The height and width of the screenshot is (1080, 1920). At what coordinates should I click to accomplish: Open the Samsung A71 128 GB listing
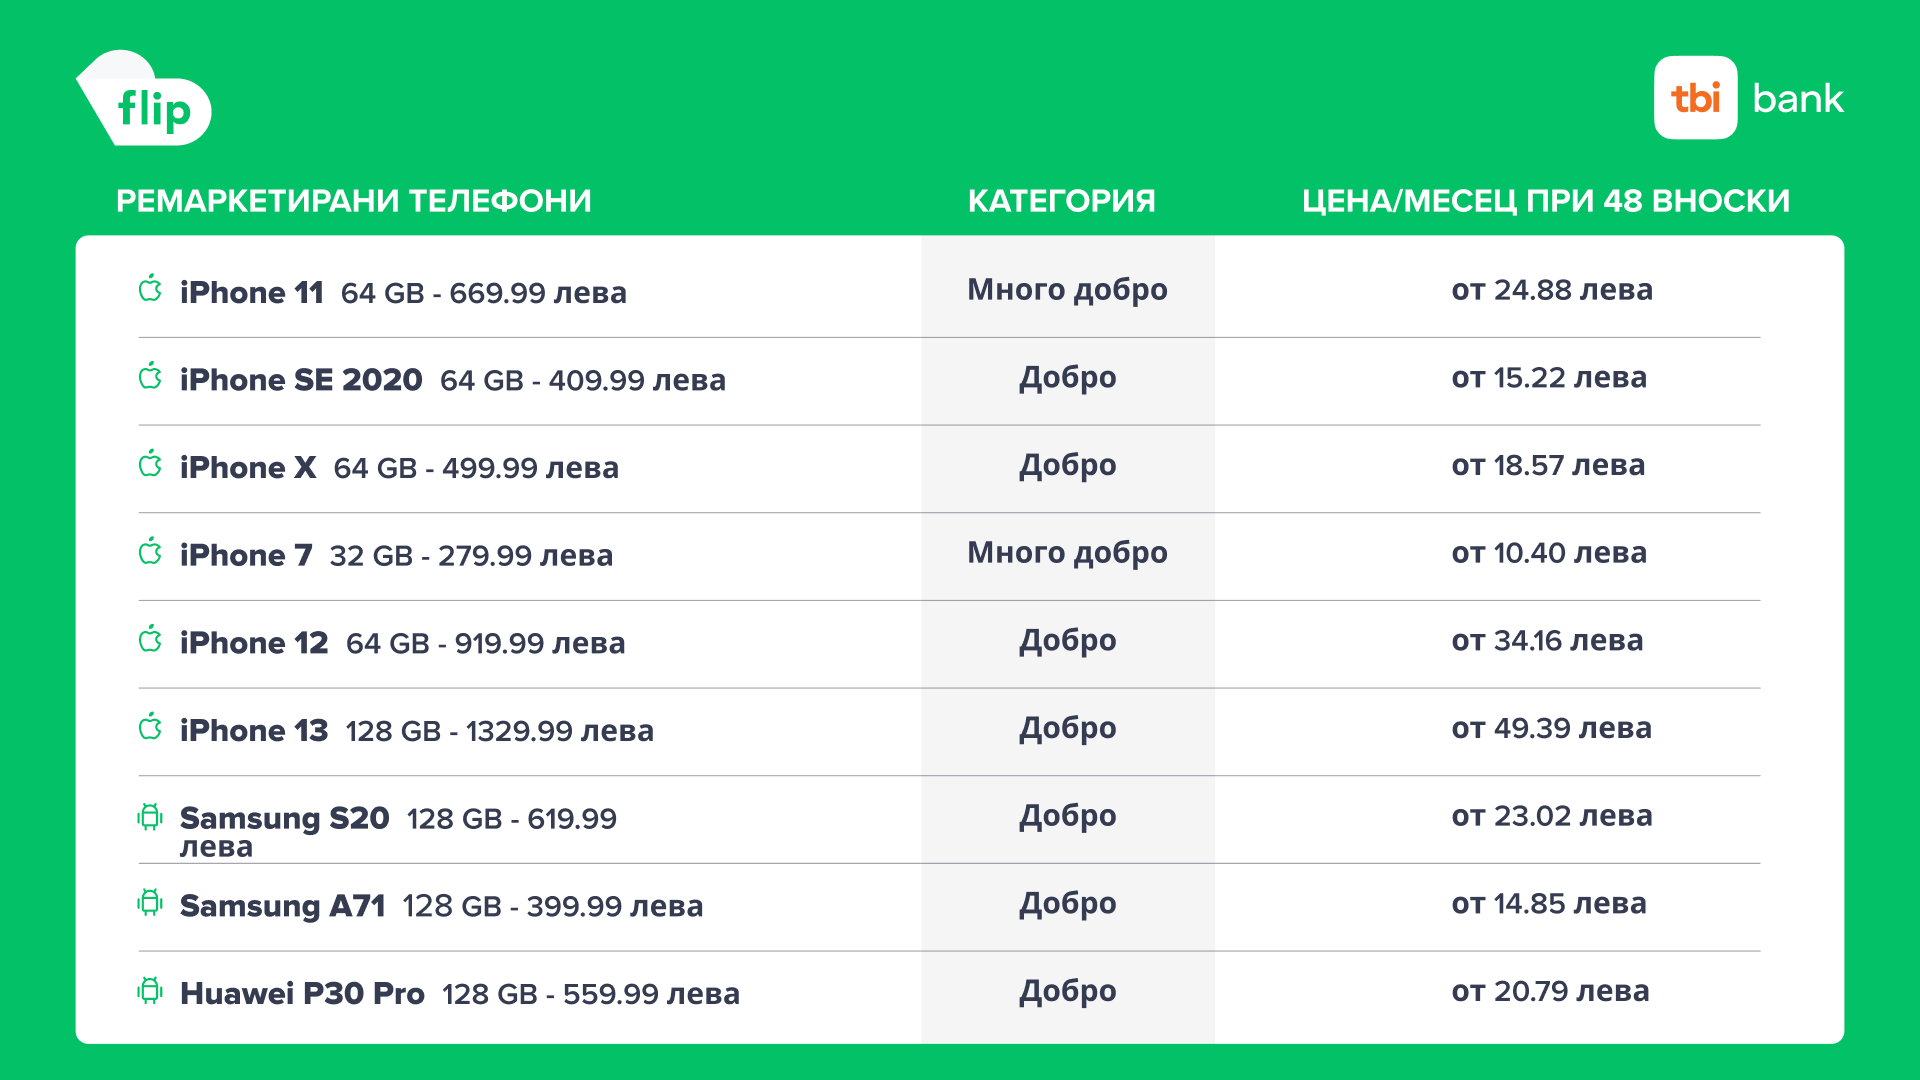[441, 906]
